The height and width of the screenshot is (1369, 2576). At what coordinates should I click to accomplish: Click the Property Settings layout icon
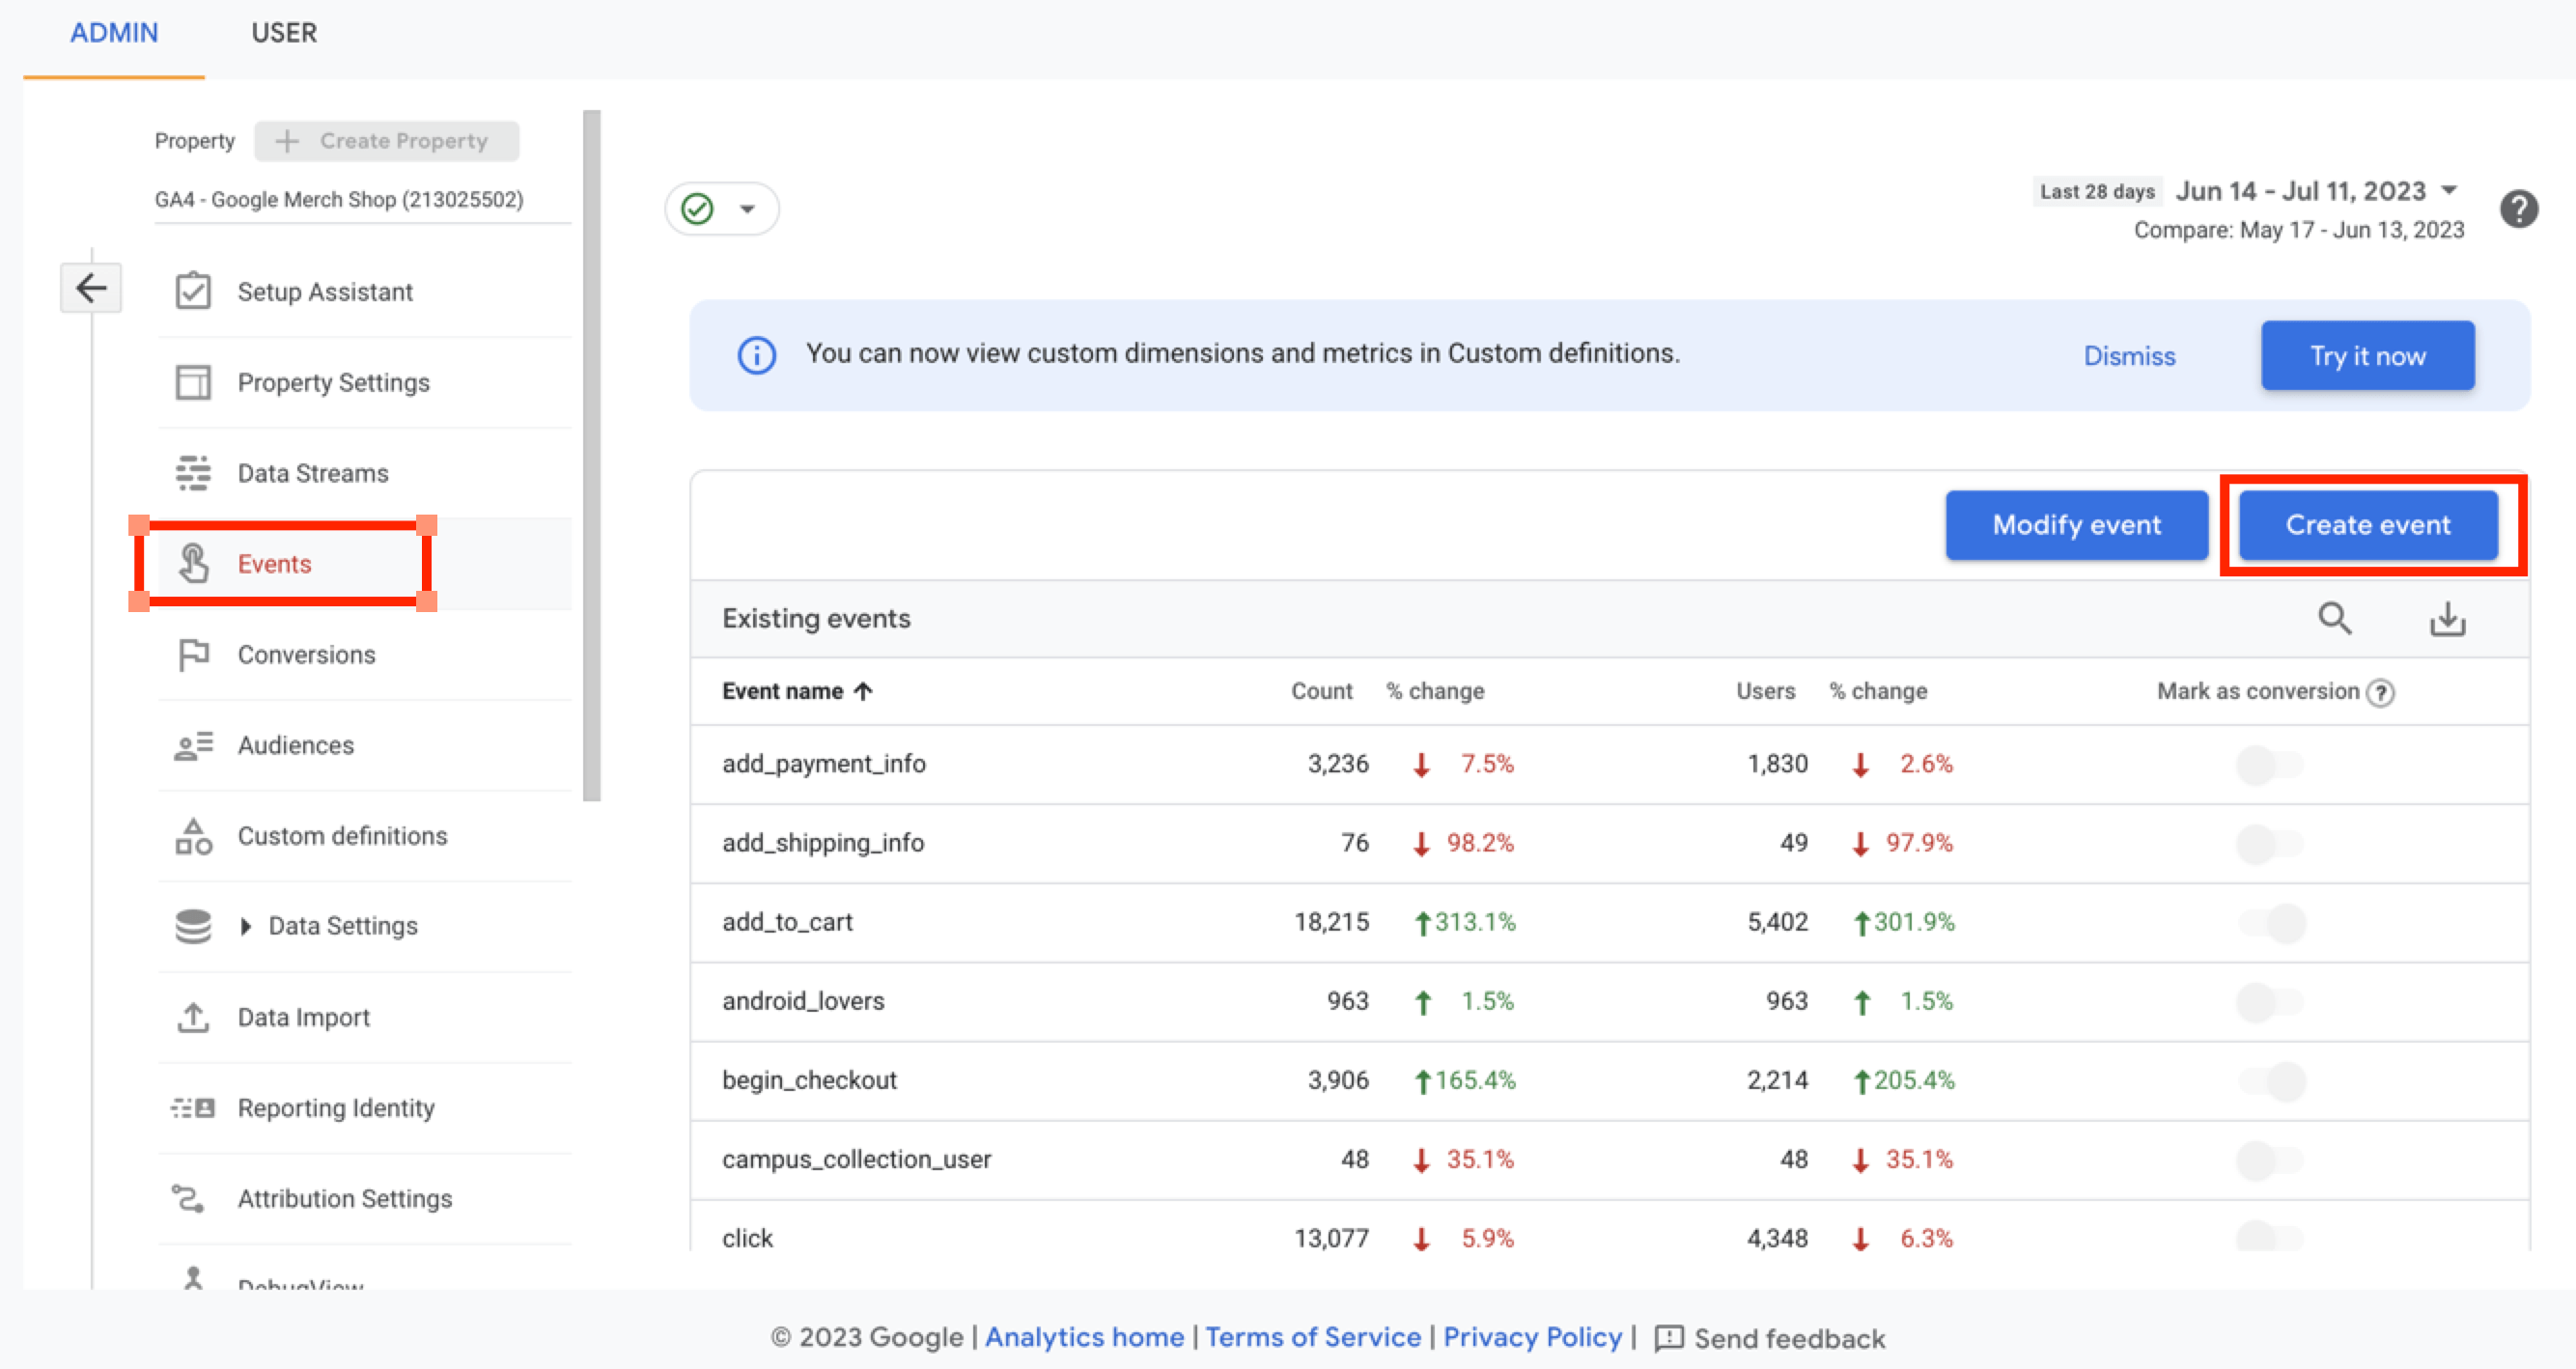(193, 382)
